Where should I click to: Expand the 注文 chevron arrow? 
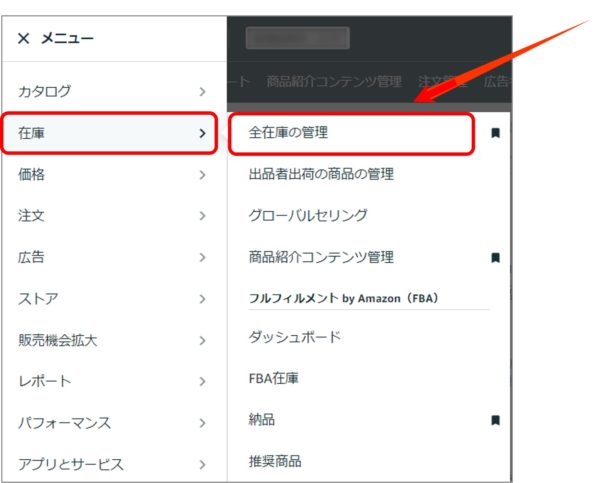(x=202, y=216)
